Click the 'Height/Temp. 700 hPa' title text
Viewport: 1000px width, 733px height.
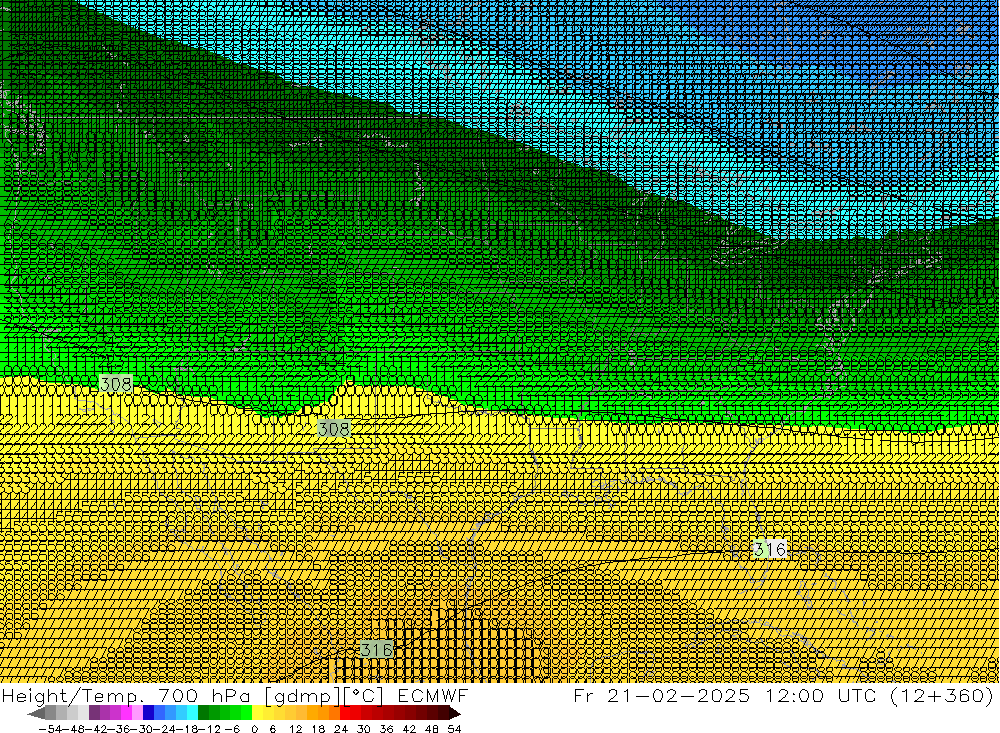pyautogui.click(x=128, y=695)
